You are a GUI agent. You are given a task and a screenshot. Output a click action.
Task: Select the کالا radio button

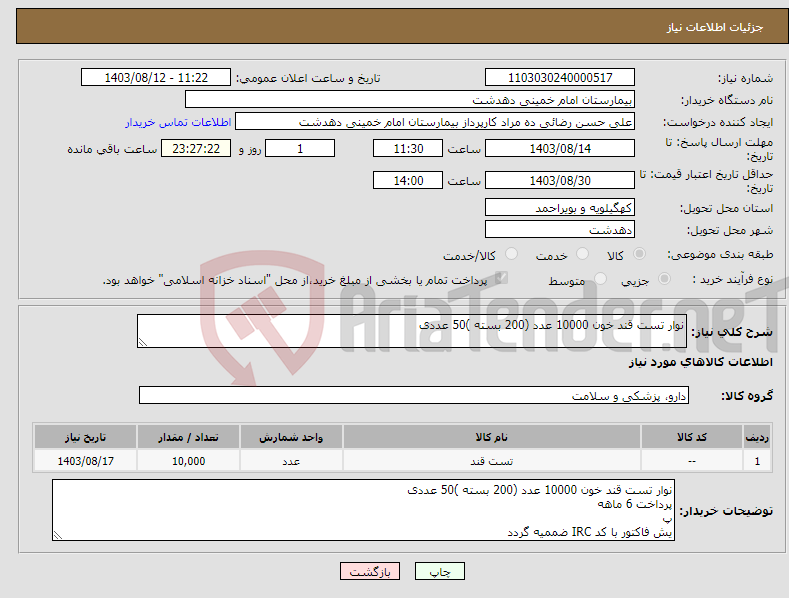(x=640, y=254)
